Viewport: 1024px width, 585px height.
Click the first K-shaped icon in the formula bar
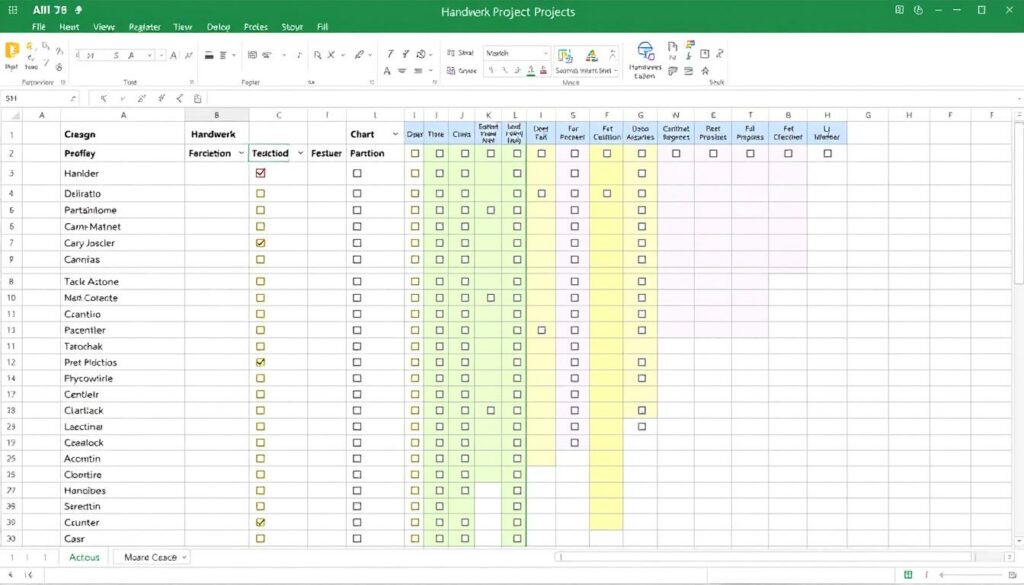[103, 99]
